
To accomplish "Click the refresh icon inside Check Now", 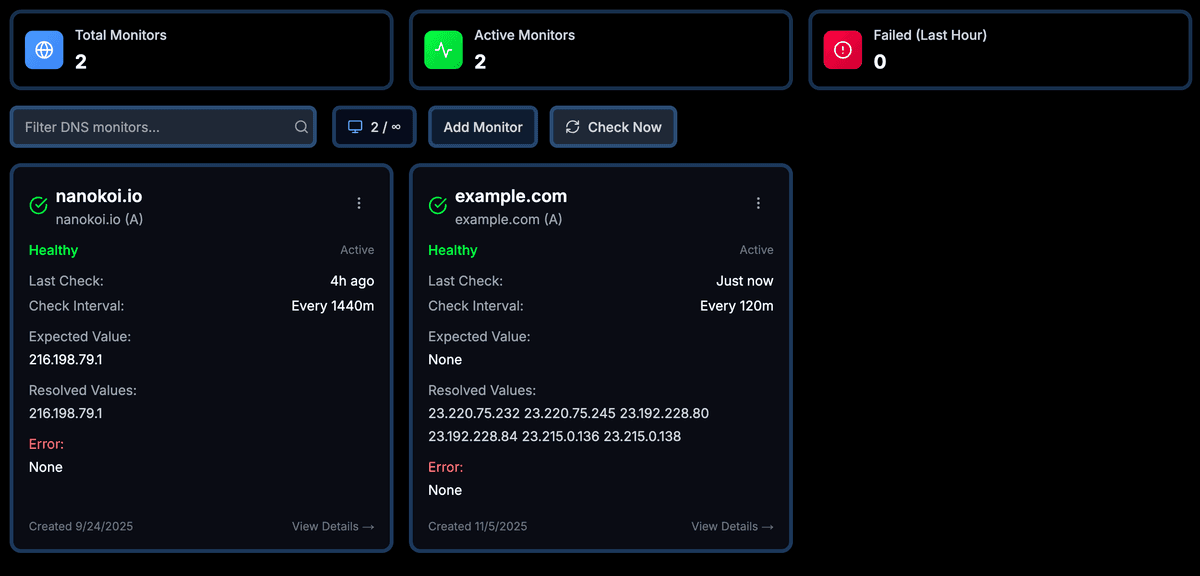I will click(573, 127).
